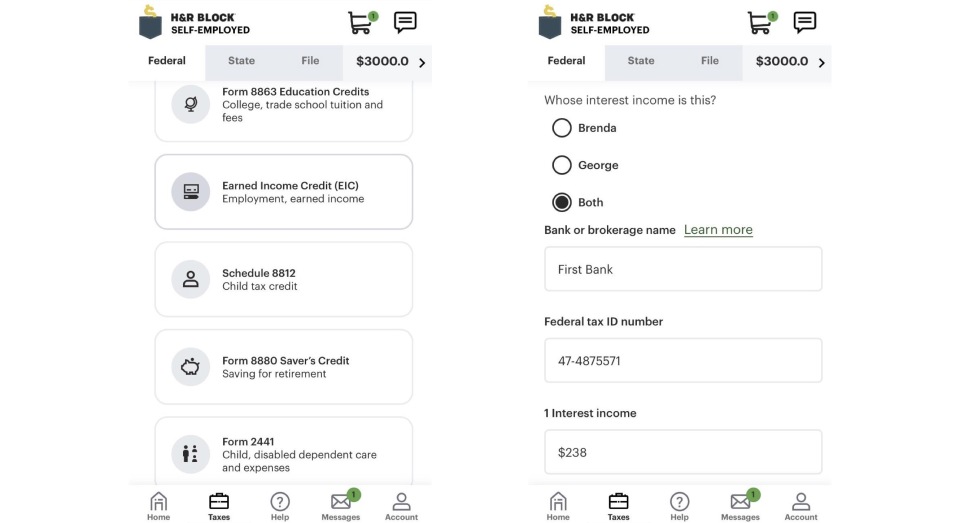960x523 pixels.
Task: Click the Form 2441 dependent care icon
Action: pyautogui.click(x=190, y=454)
